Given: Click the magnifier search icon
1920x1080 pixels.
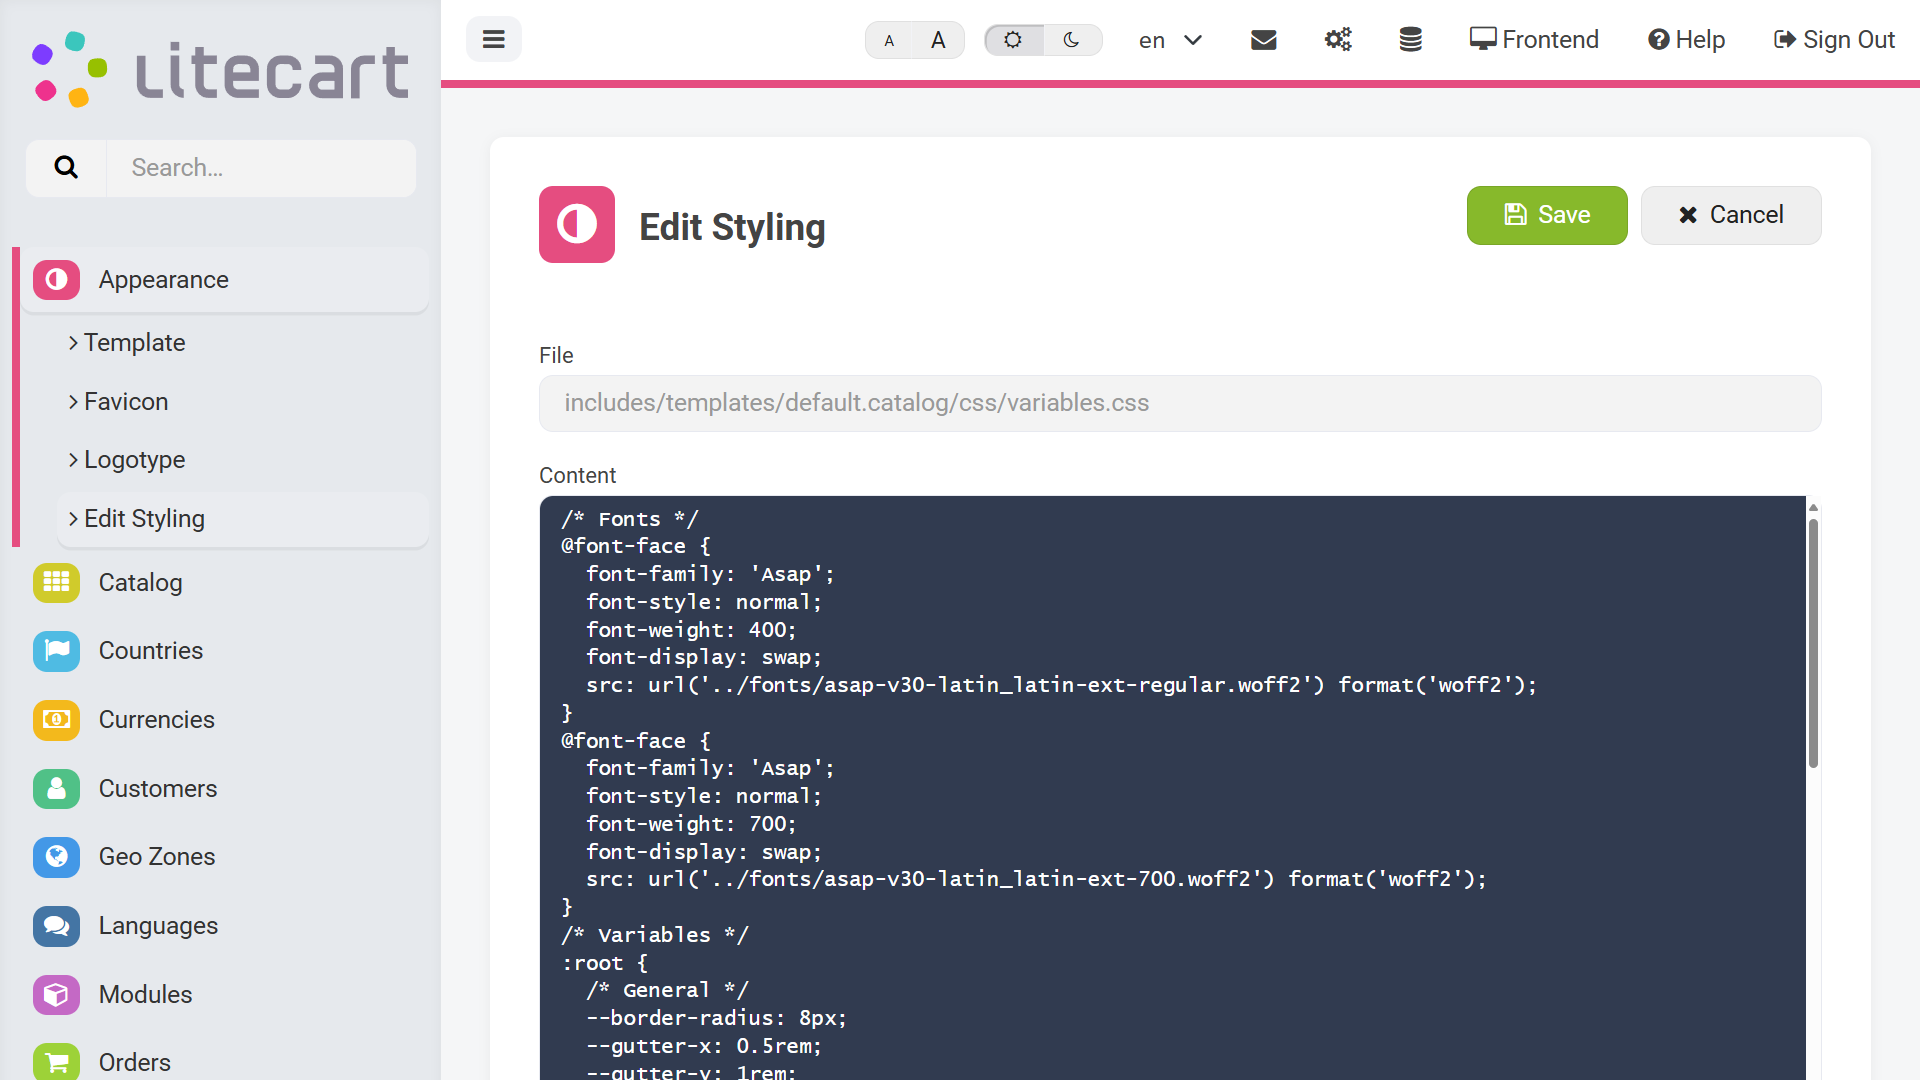Looking at the screenshot, I should point(66,167).
